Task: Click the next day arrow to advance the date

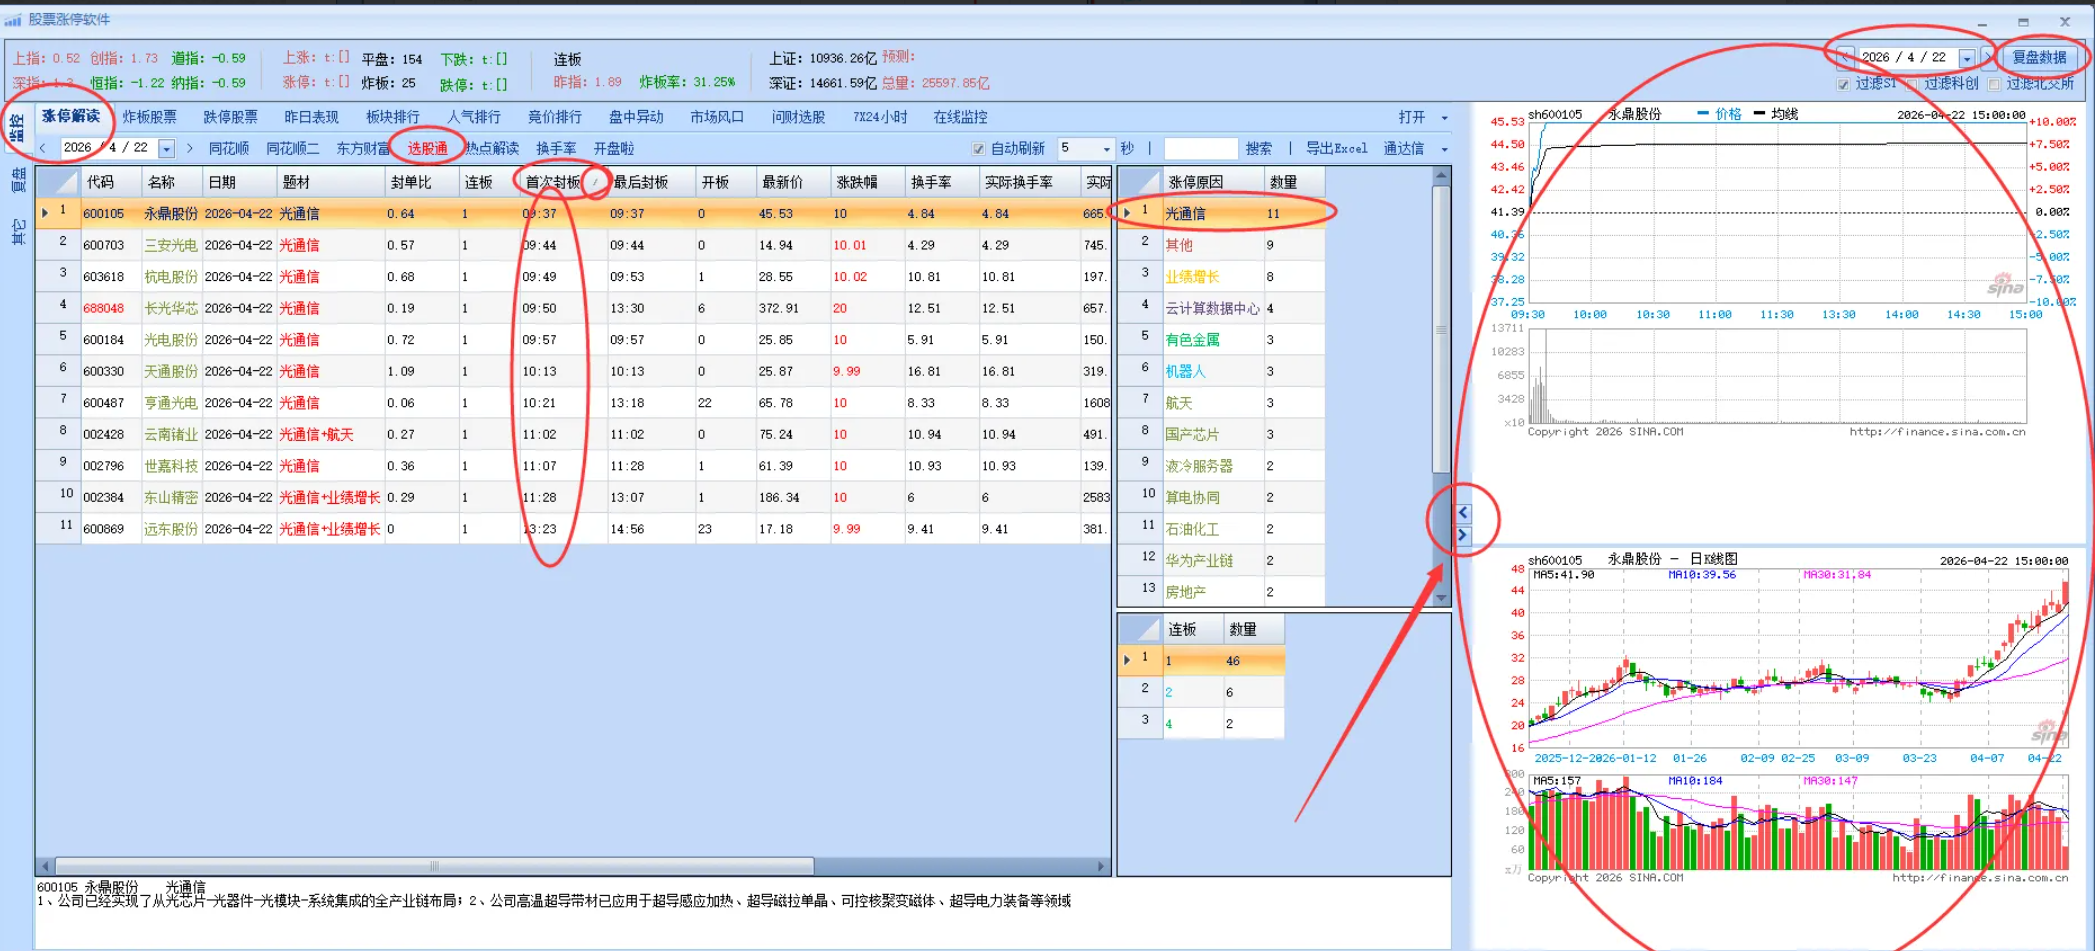Action: tap(190, 149)
